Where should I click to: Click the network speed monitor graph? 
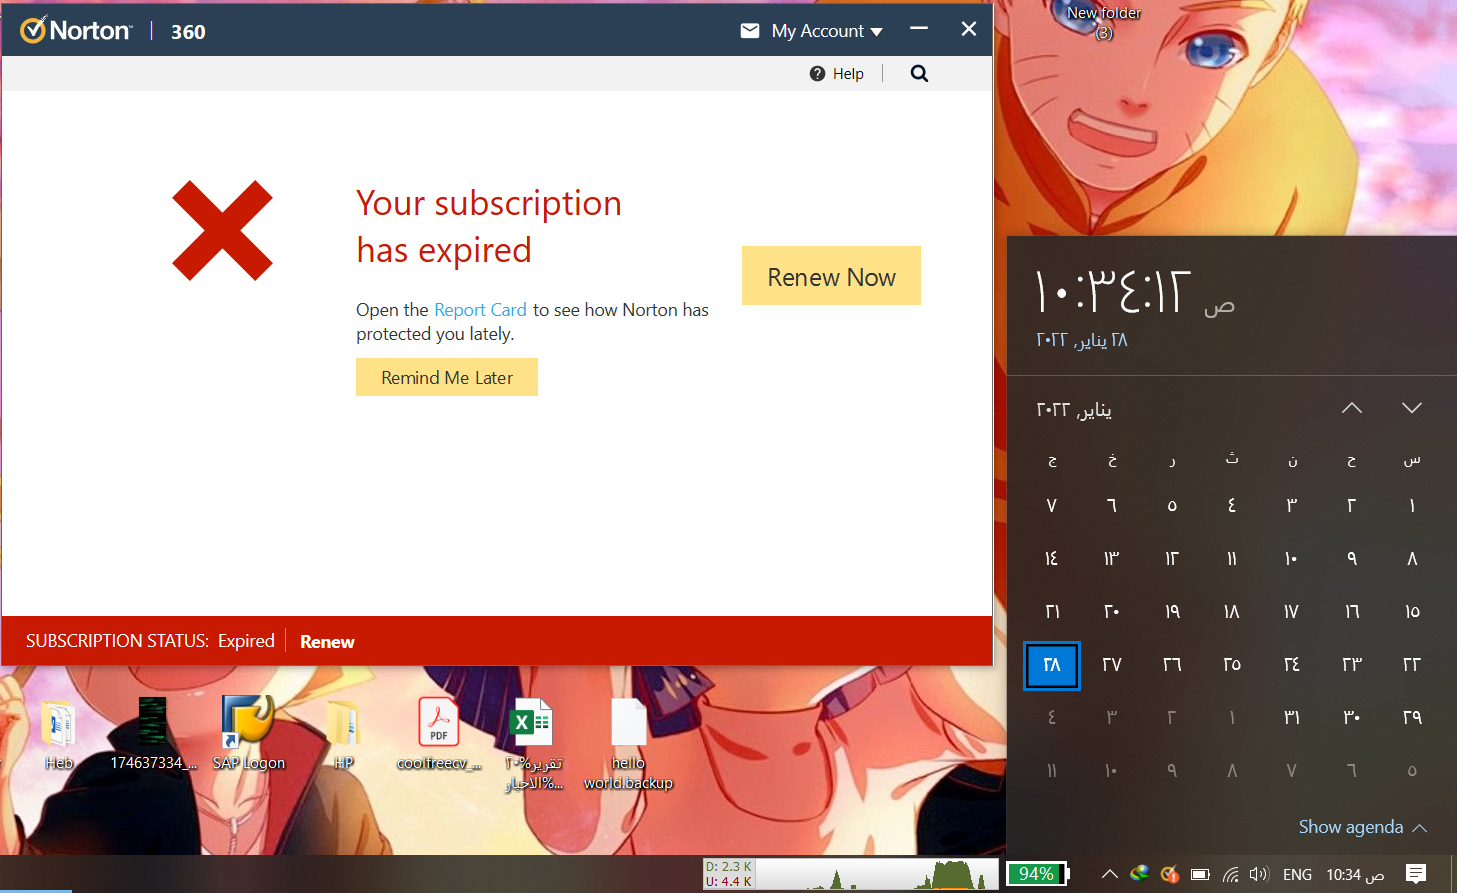pyautogui.click(x=877, y=874)
